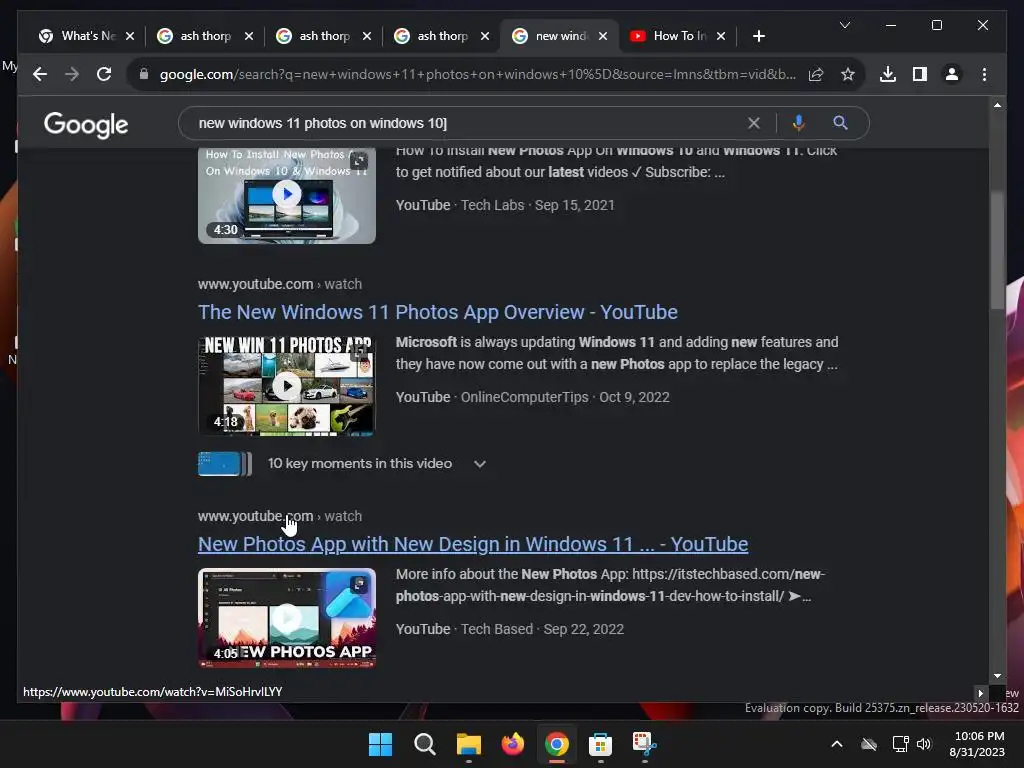
Task: Open the Windows Start menu
Action: (380, 744)
